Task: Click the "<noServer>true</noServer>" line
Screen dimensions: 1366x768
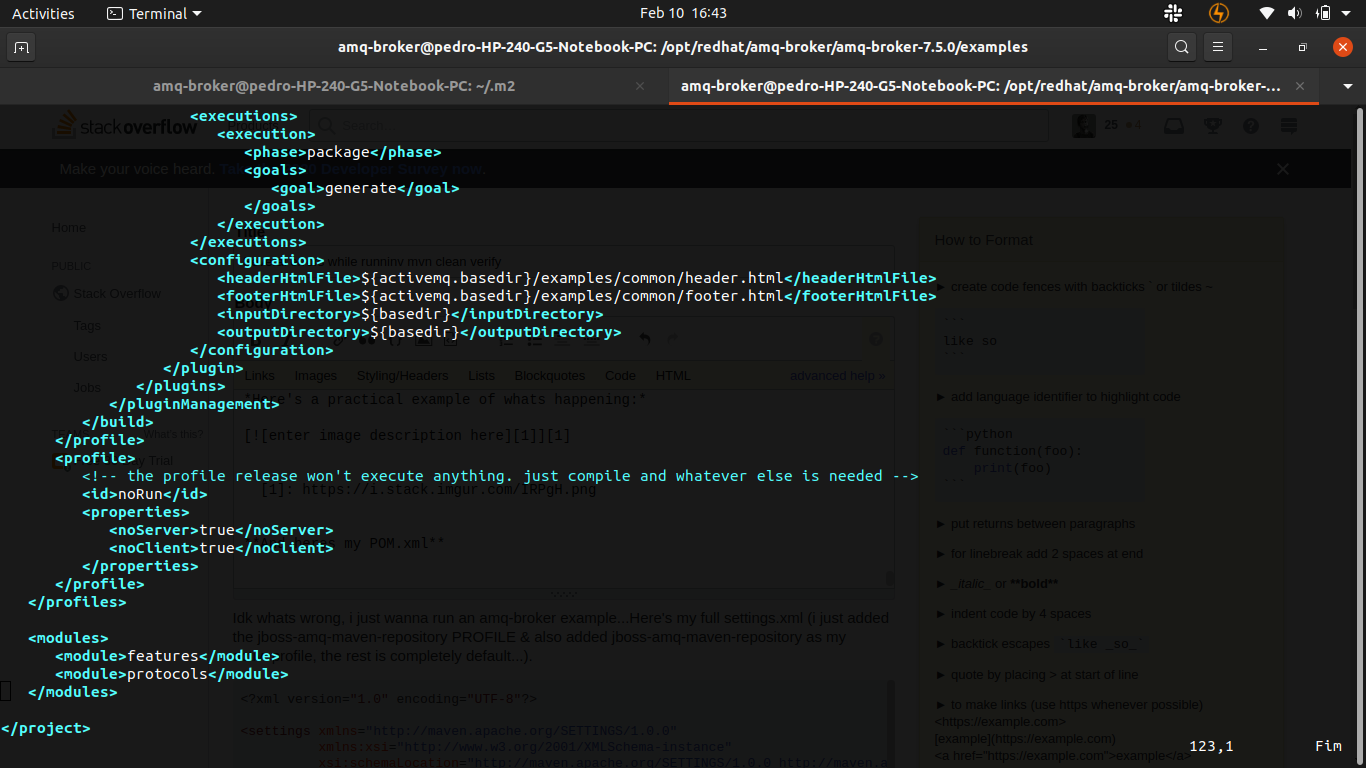Action: tap(221, 530)
